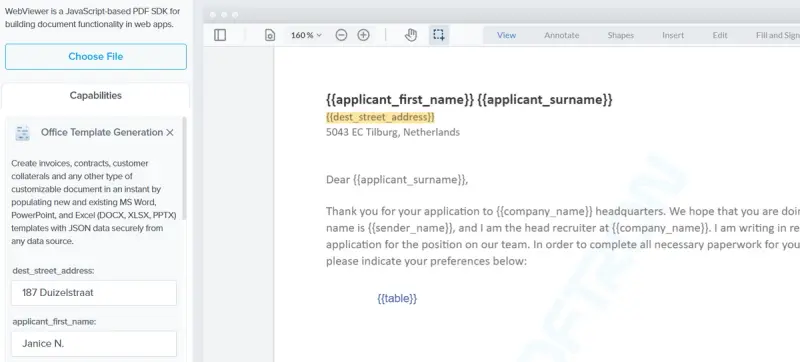The width and height of the screenshot is (800, 362).
Task: Open the view controls page icon
Action: 270,35
